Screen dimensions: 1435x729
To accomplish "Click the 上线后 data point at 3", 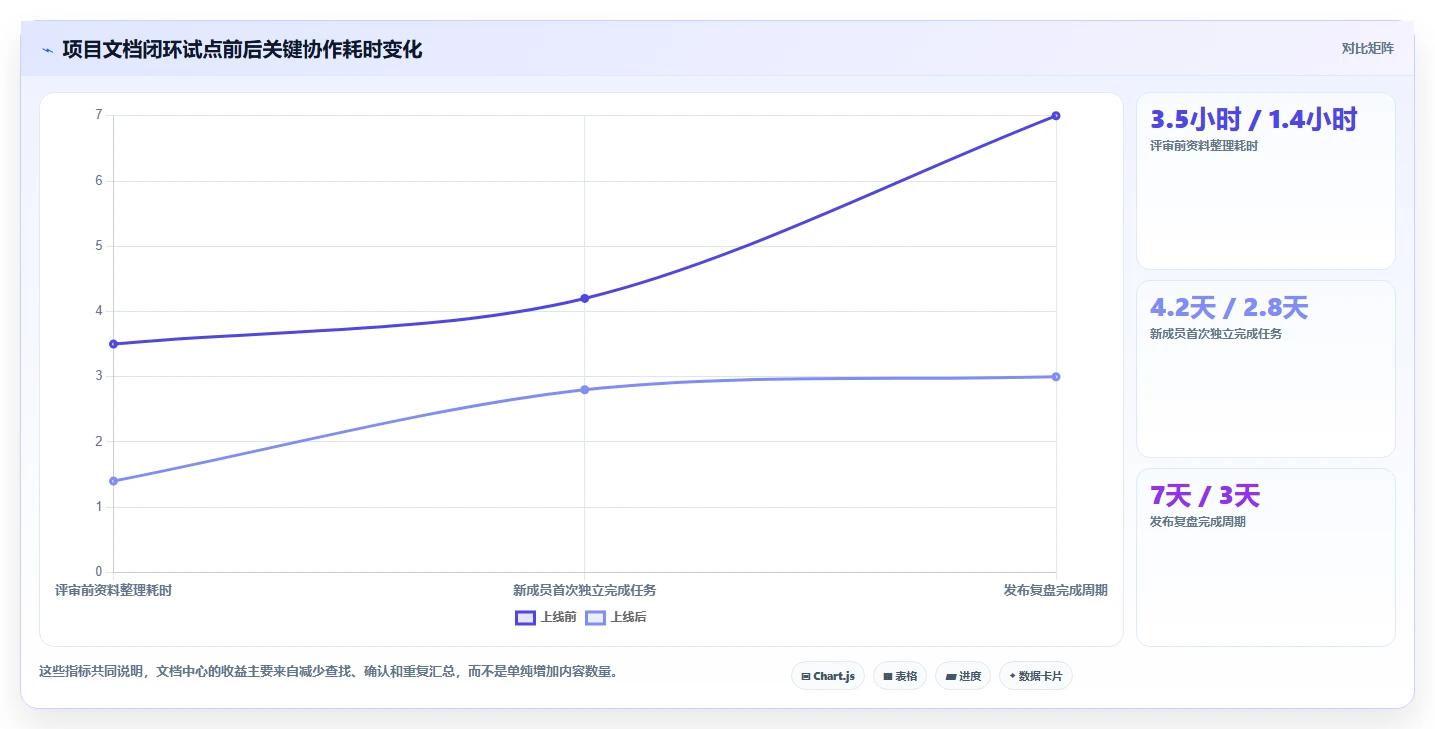I will (1056, 377).
